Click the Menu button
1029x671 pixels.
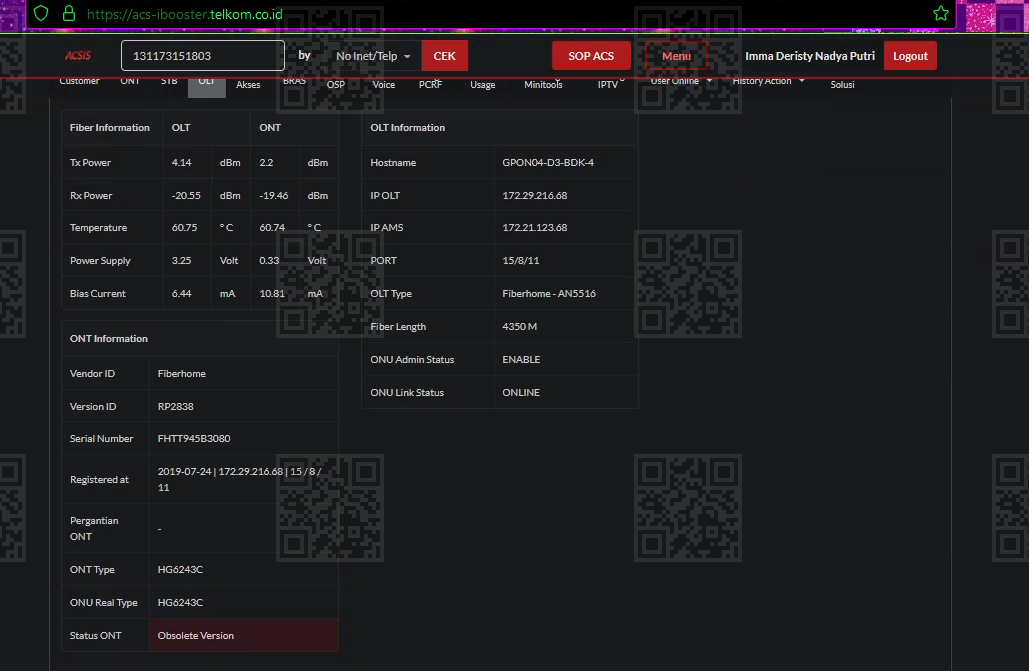676,56
